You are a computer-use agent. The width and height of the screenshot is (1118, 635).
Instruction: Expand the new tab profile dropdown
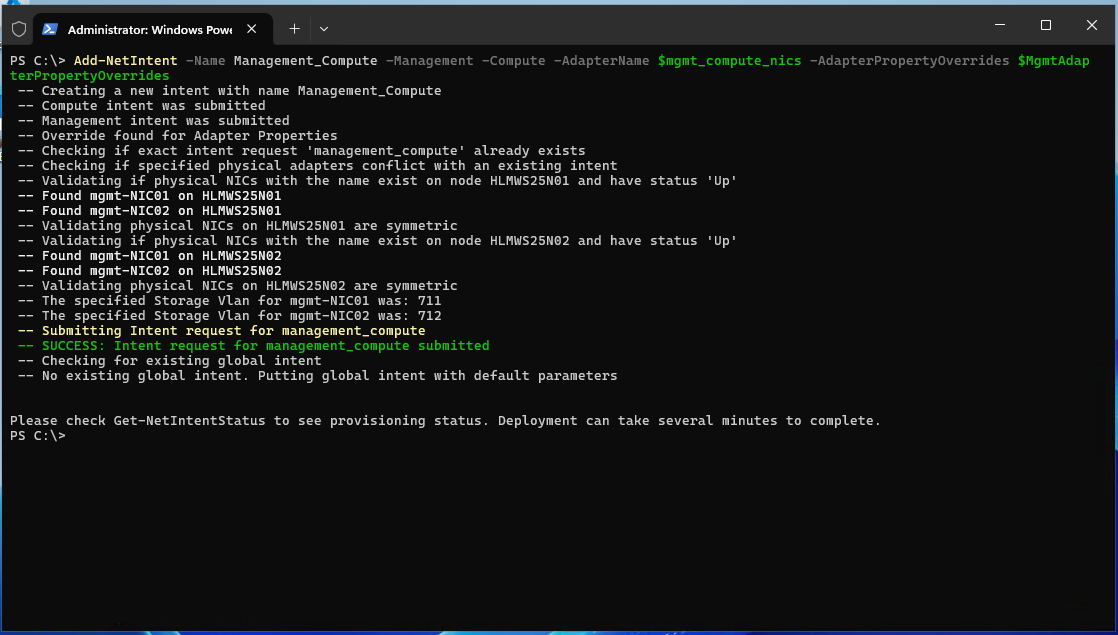coord(323,29)
